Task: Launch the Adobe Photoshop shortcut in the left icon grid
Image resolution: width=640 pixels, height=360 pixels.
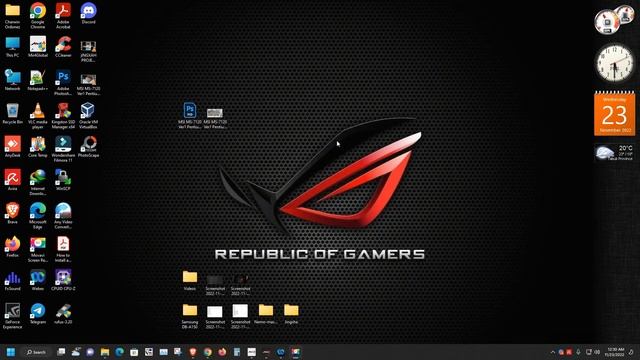Action: click(63, 82)
